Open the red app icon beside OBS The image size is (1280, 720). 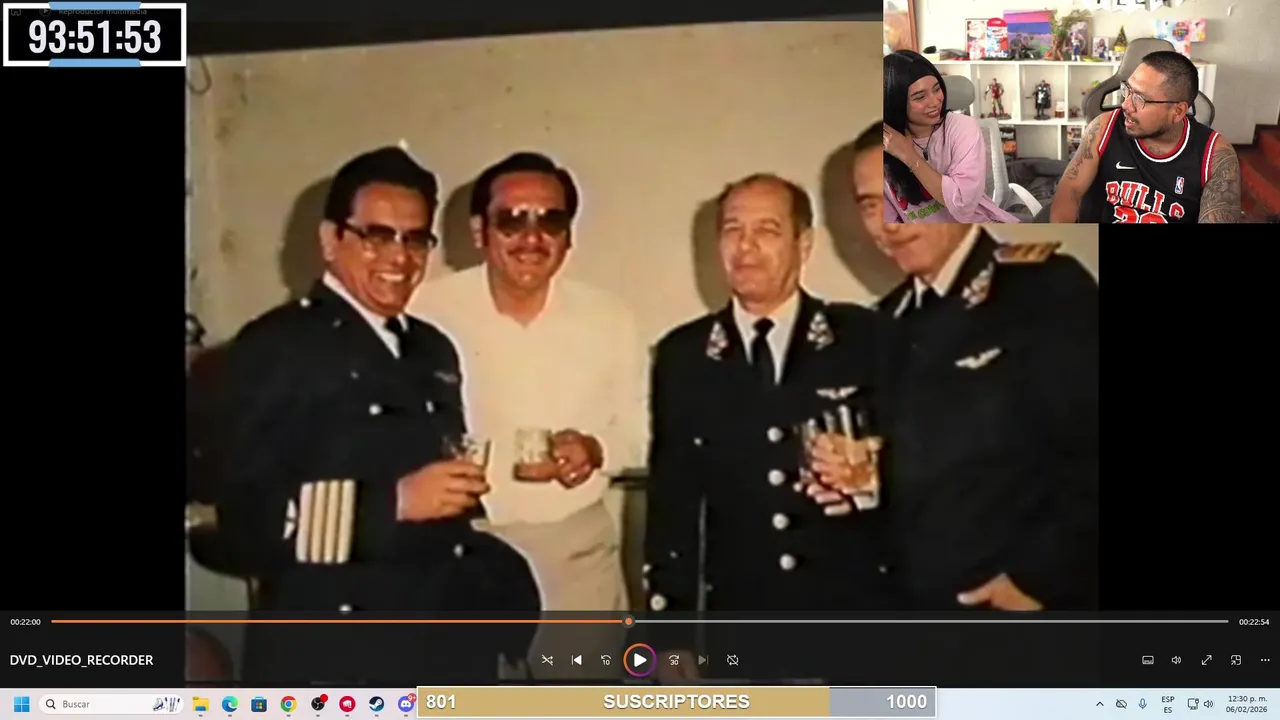coord(347,704)
